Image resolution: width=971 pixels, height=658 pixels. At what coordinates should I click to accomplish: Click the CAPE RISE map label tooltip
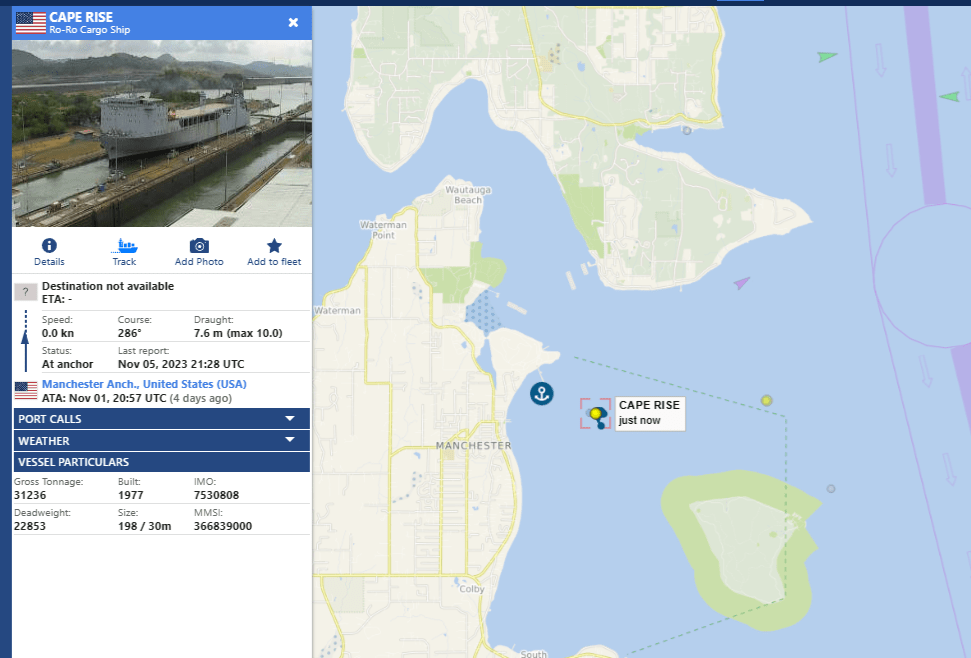click(649, 412)
